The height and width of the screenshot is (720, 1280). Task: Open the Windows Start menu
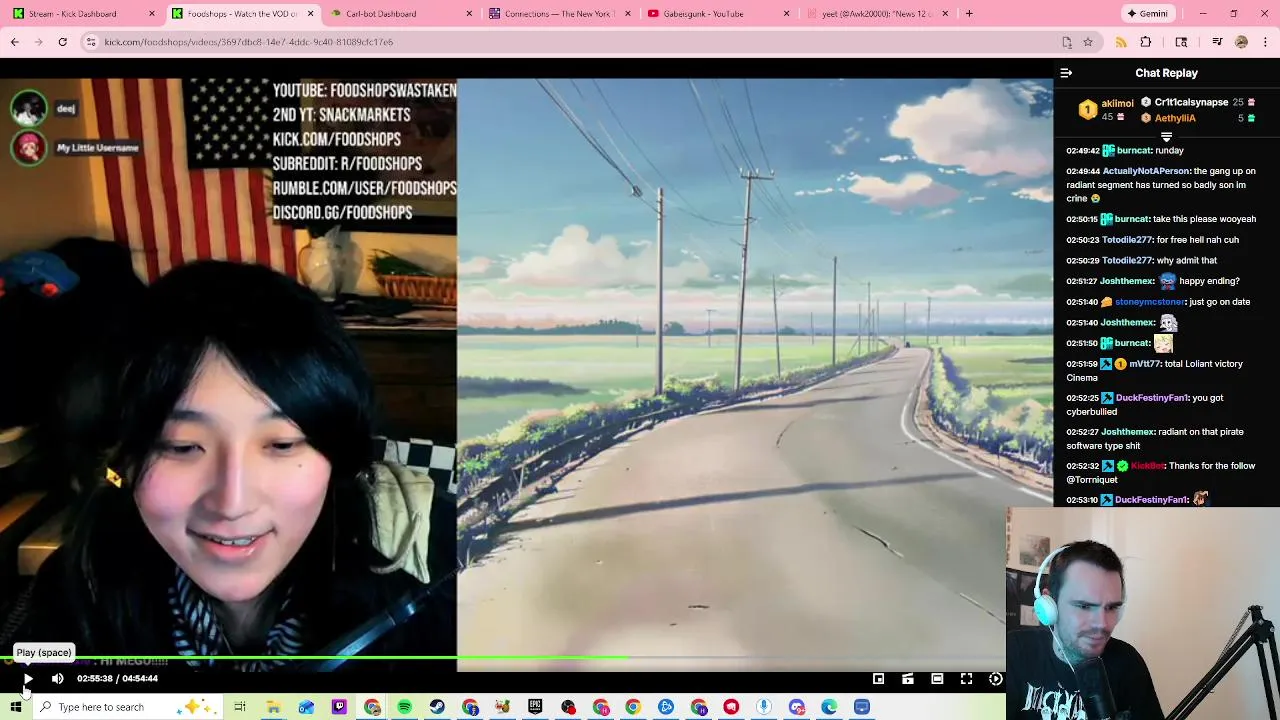pyautogui.click(x=15, y=707)
